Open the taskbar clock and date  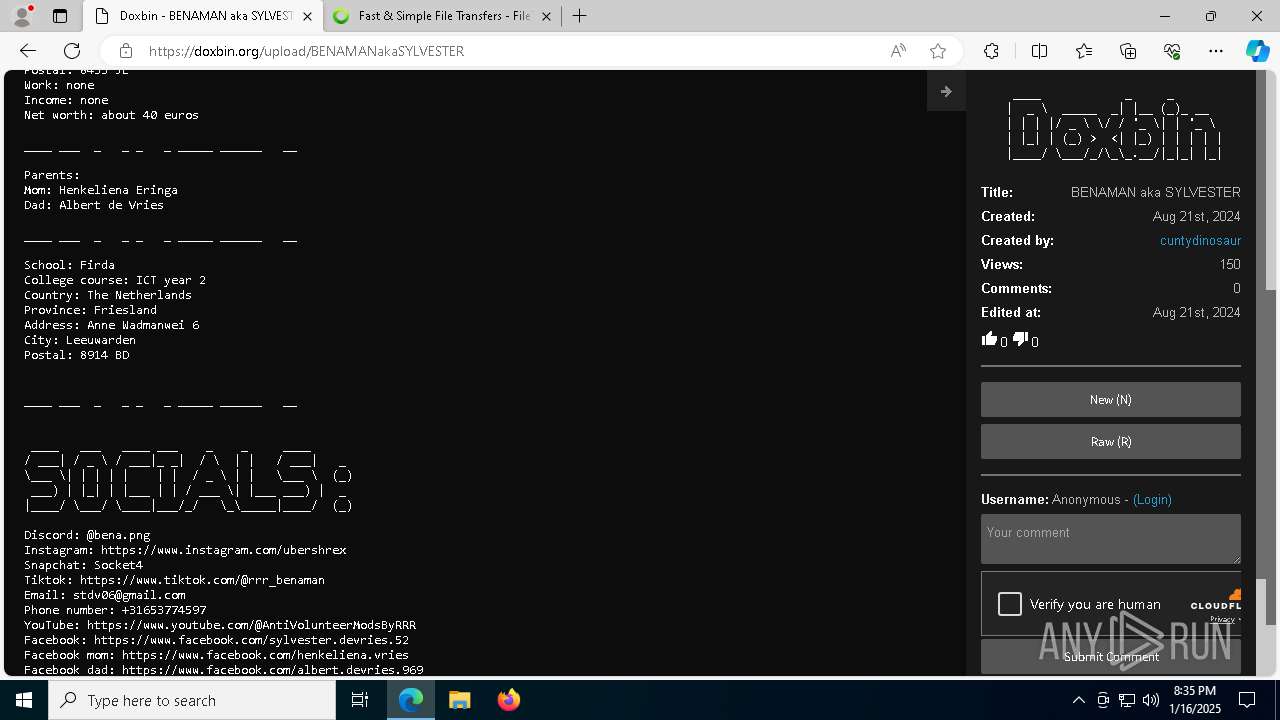[1195, 700]
